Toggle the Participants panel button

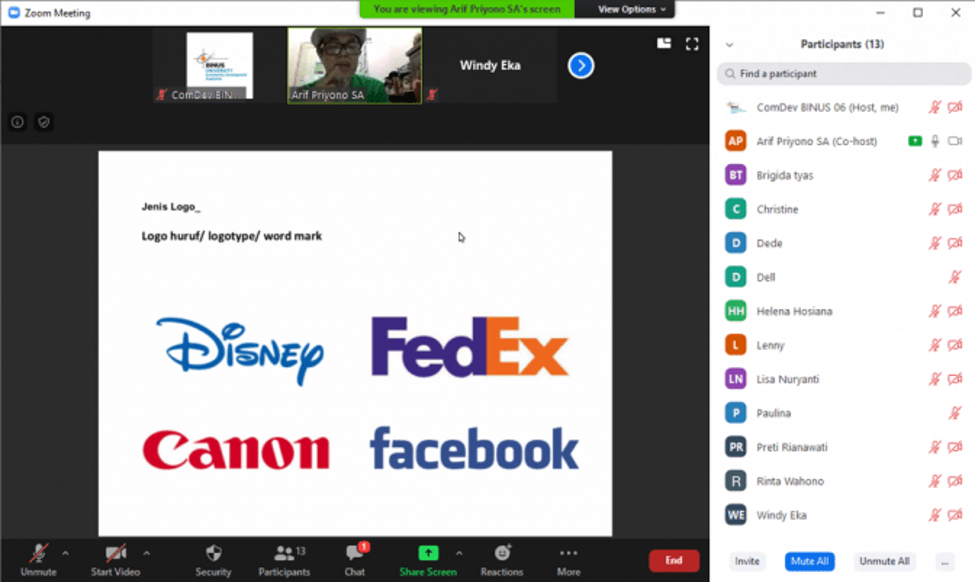284,560
